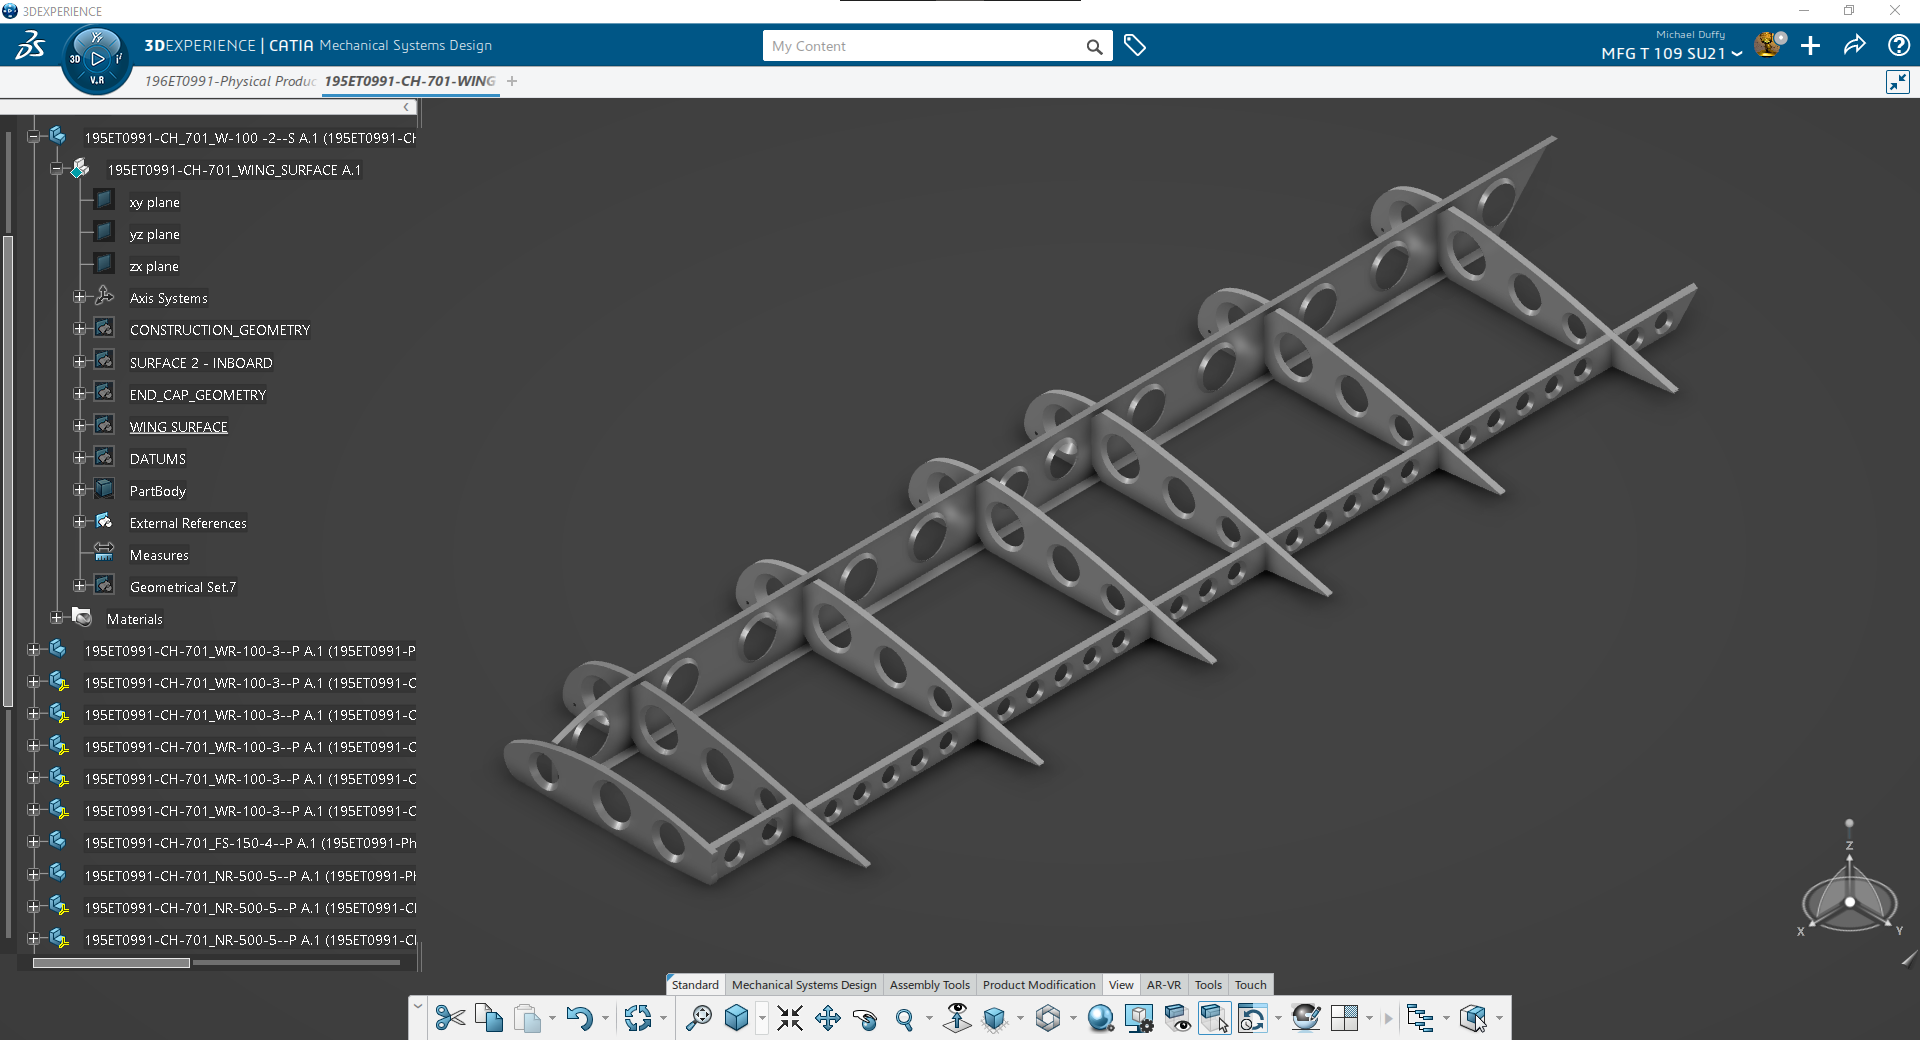Viewport: 1920px width, 1040px height.
Task: Click the Copy icon in Standard toolbar
Action: coord(489,1018)
